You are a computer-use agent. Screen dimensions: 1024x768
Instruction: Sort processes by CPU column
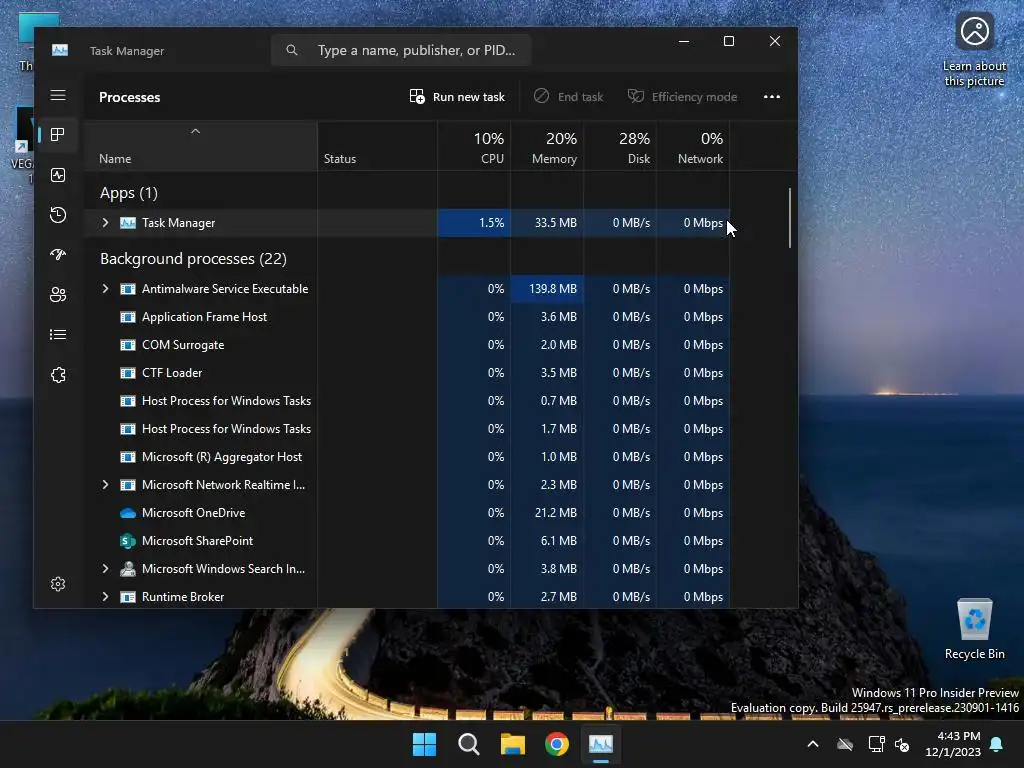pos(473,147)
